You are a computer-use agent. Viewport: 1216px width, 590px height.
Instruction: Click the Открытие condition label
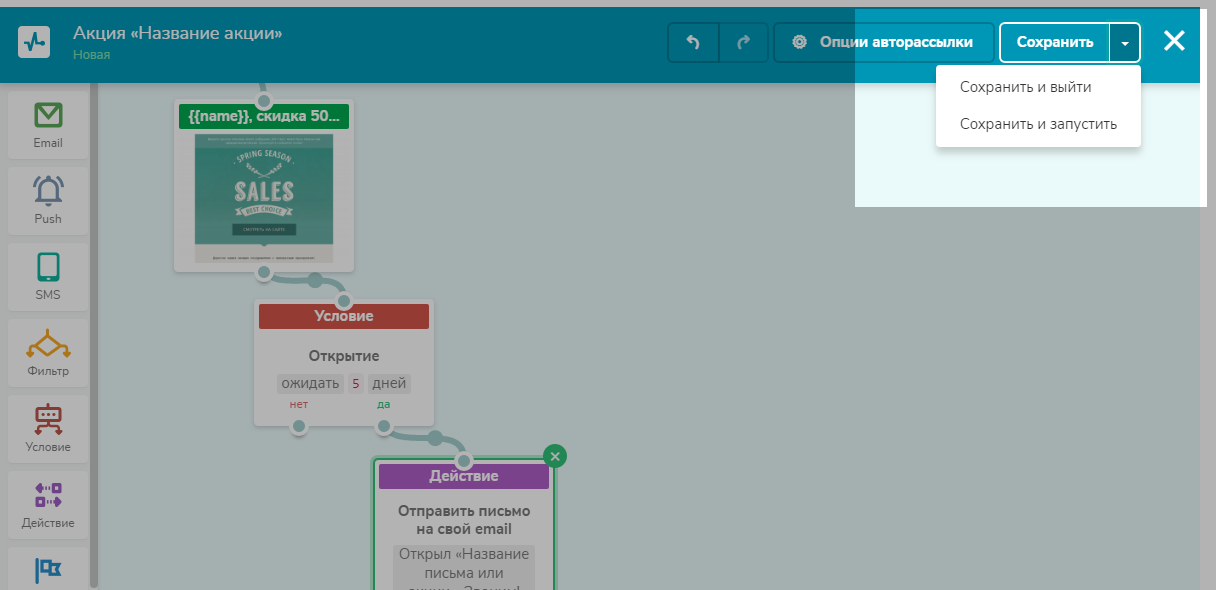344,356
